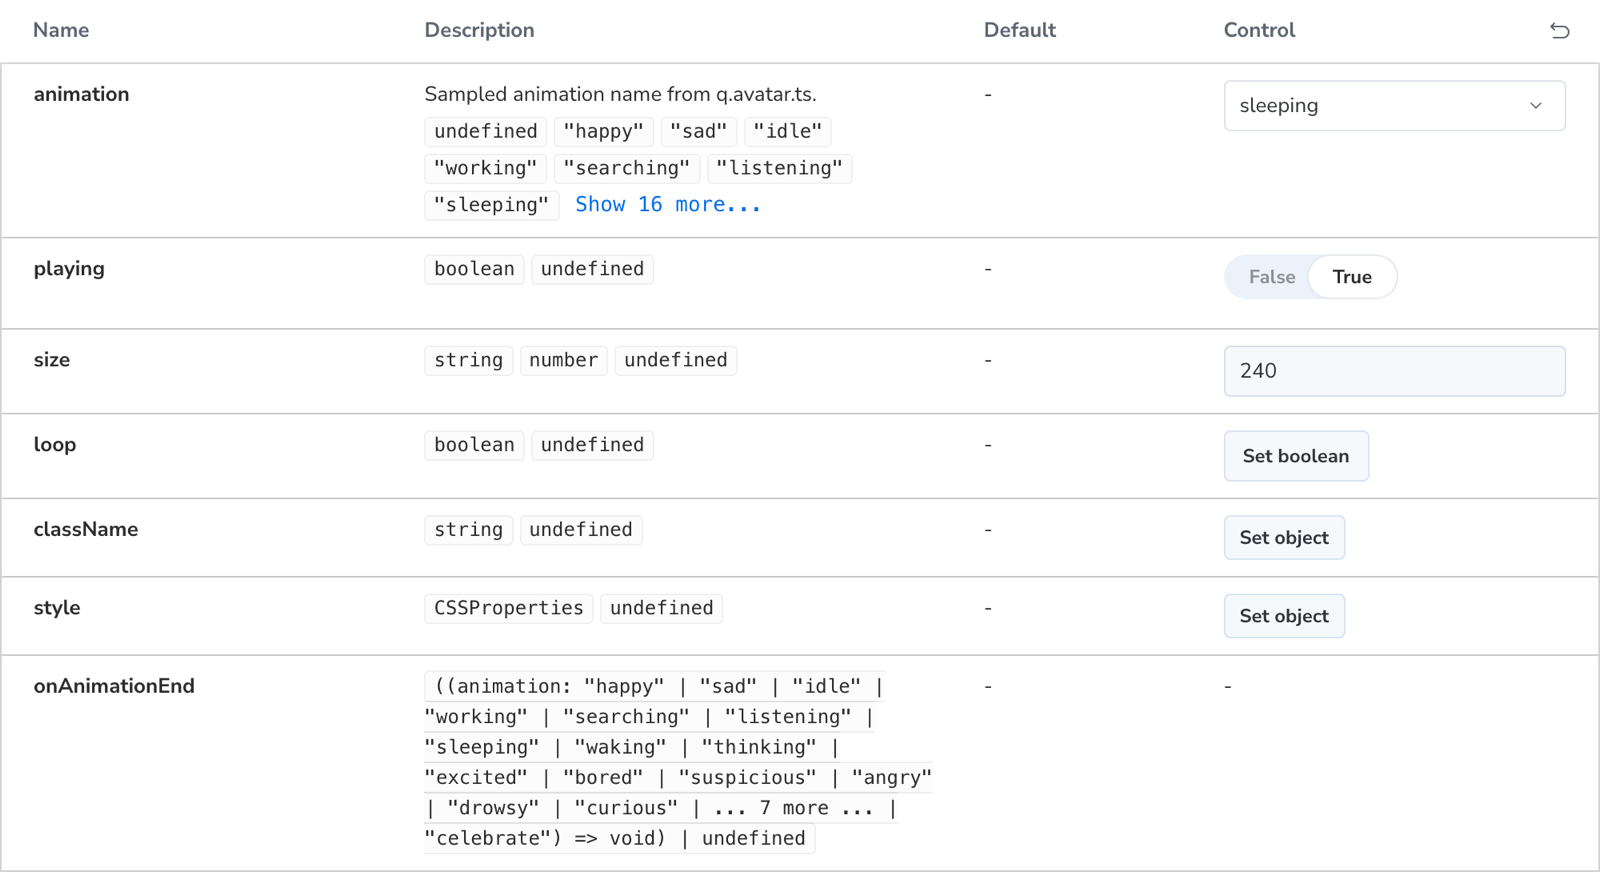This screenshot has height=872, width=1600.
Task: Click the "happy" value chip in animation row
Action: click(x=604, y=131)
